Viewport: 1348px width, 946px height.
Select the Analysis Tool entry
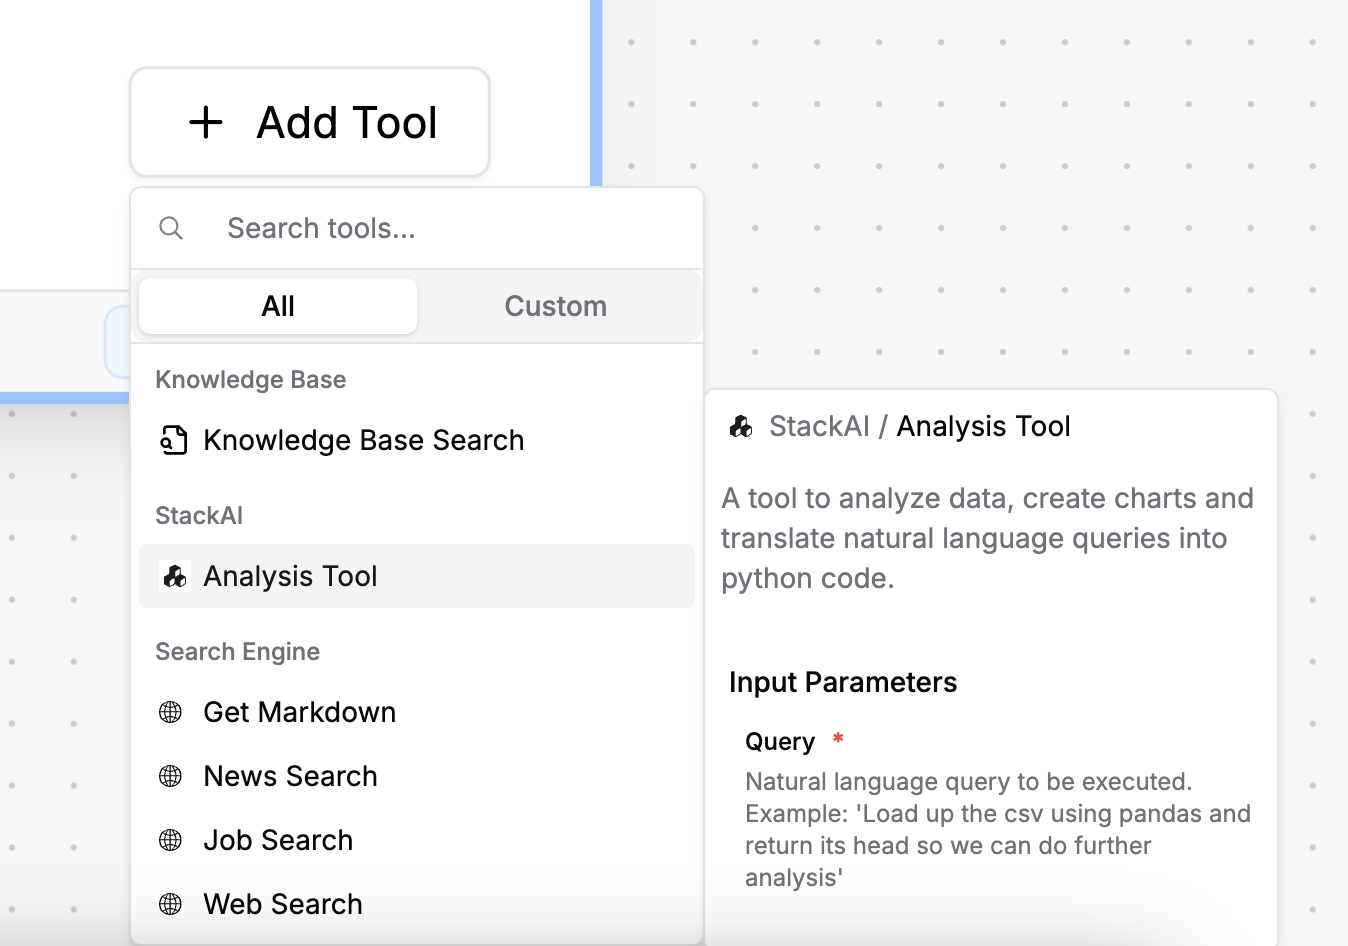click(417, 576)
